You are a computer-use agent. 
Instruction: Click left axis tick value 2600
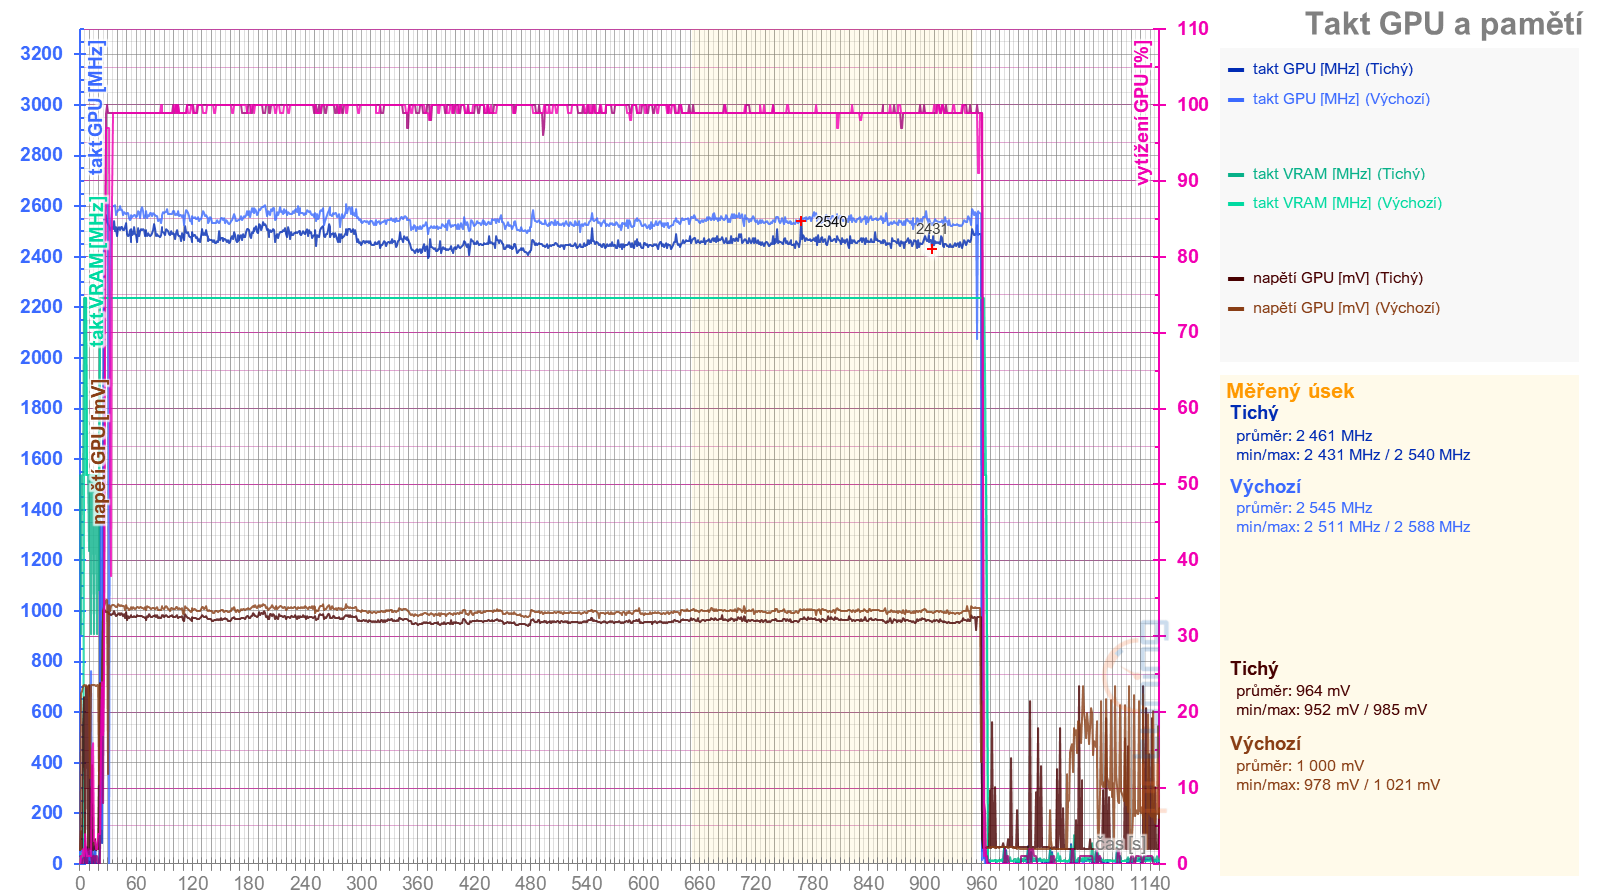point(41,206)
